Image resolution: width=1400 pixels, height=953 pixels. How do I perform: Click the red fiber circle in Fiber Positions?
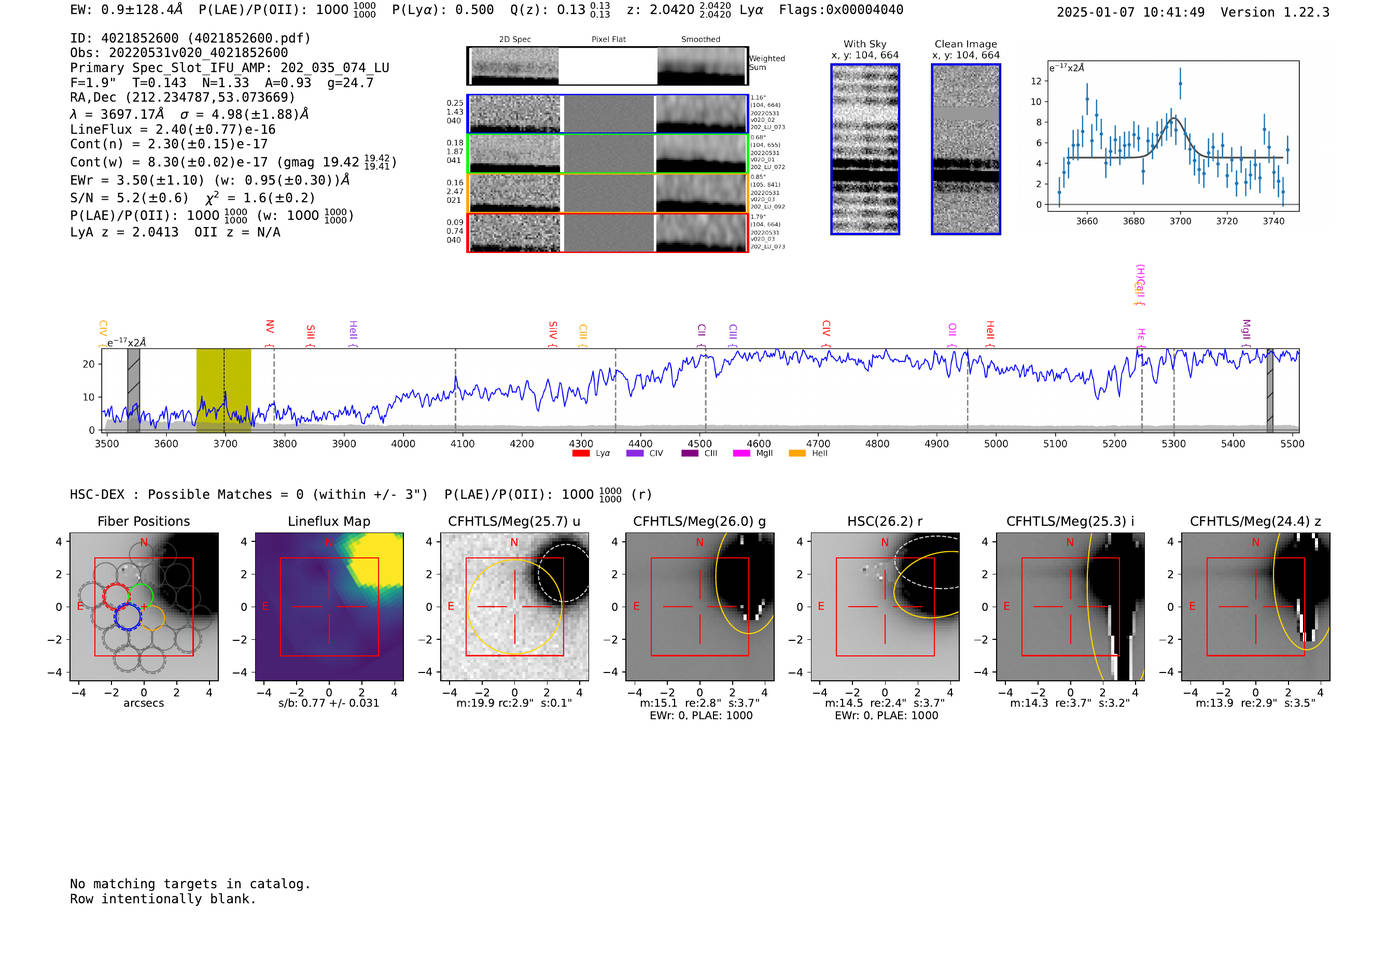point(117,597)
